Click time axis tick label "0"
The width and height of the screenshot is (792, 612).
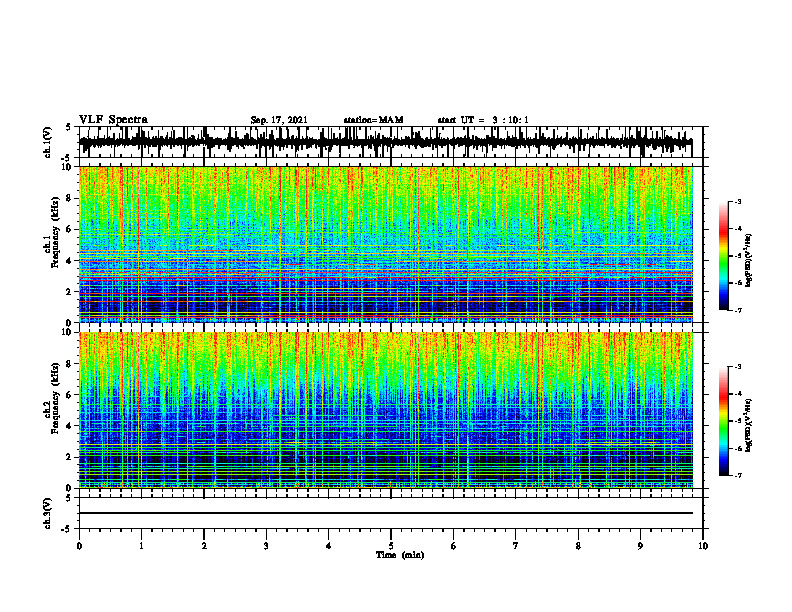79,546
